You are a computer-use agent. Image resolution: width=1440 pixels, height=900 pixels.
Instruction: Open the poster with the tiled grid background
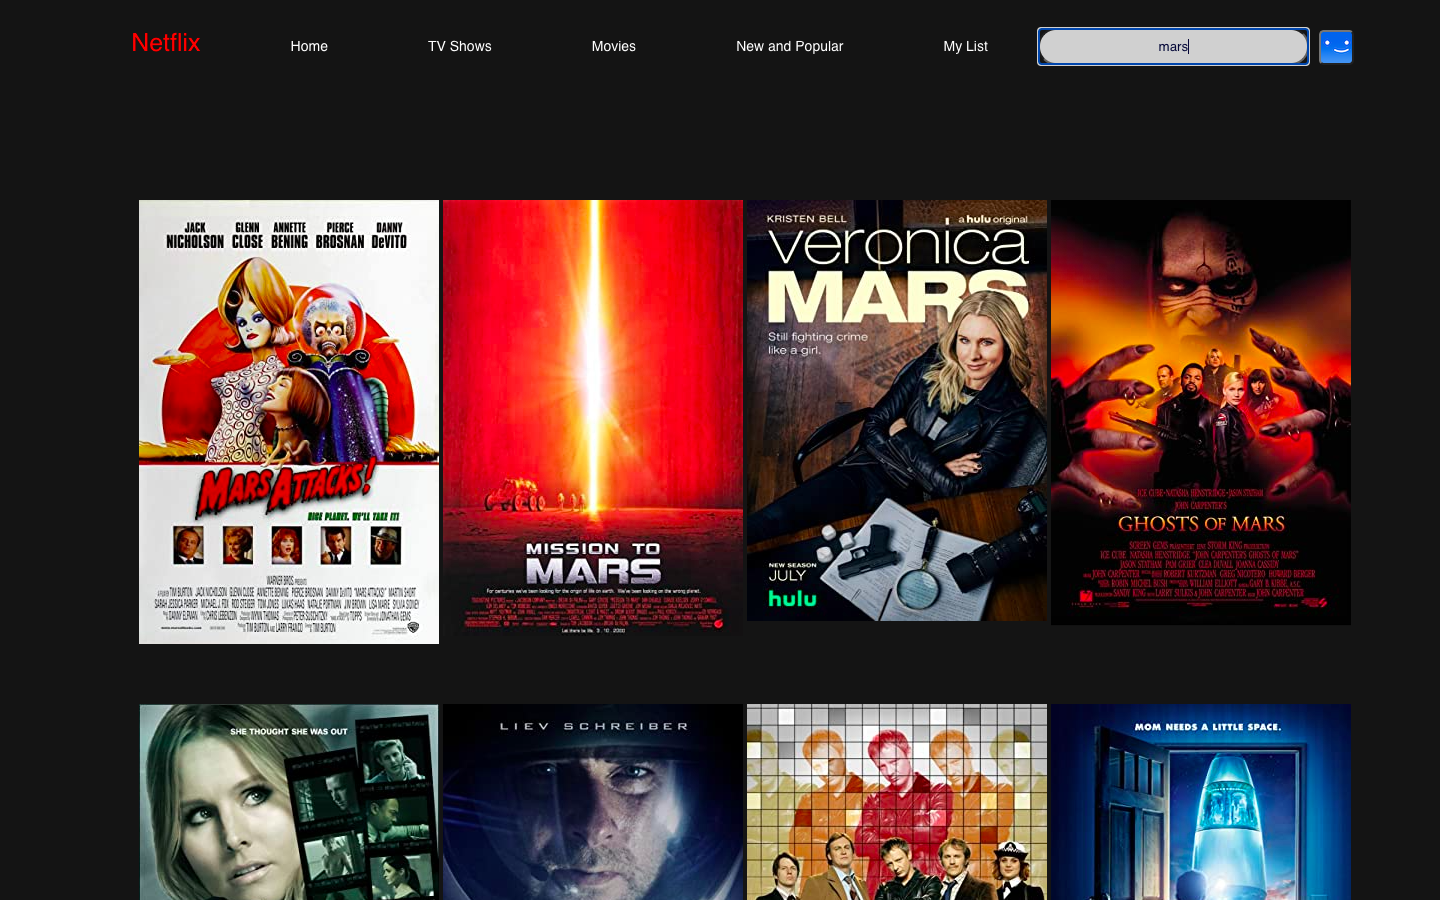(897, 802)
